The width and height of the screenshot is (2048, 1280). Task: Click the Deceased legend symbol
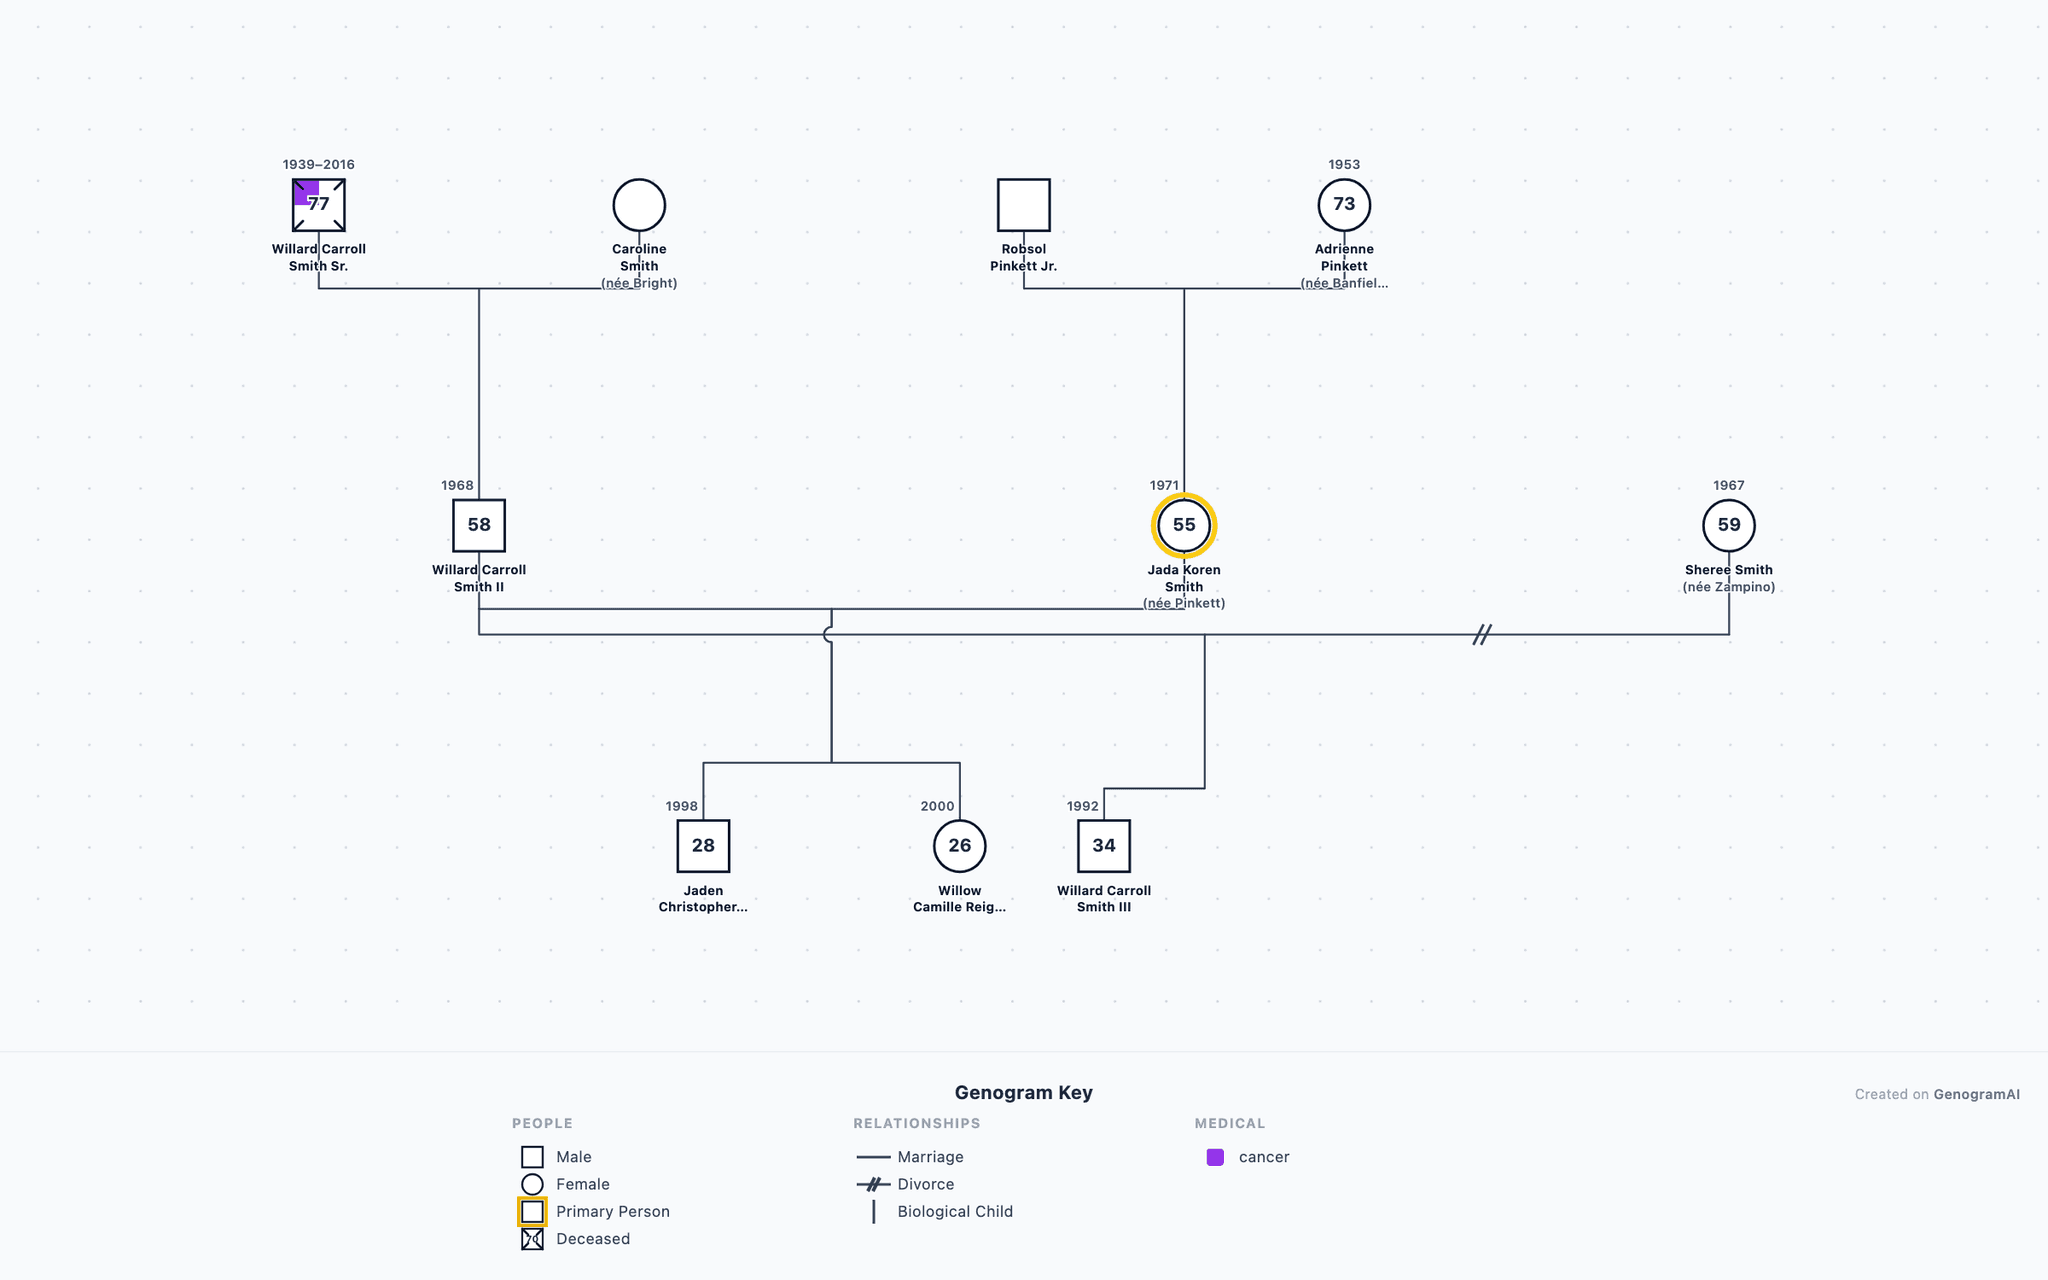(x=532, y=1239)
